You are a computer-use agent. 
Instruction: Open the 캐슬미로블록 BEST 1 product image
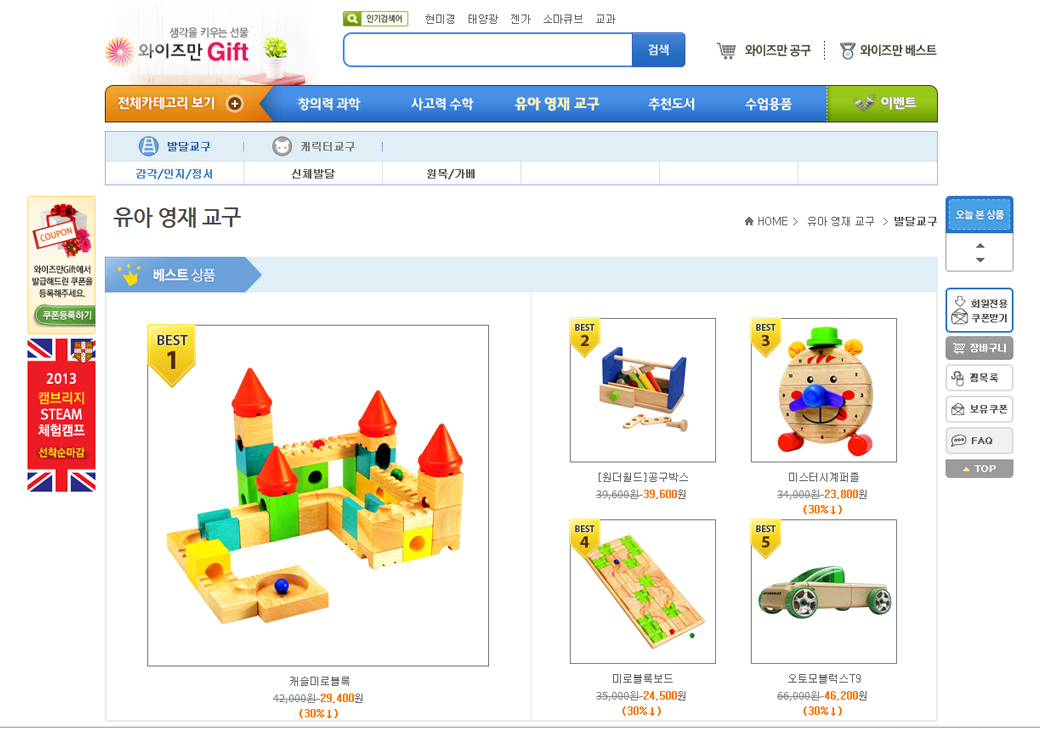(318, 496)
